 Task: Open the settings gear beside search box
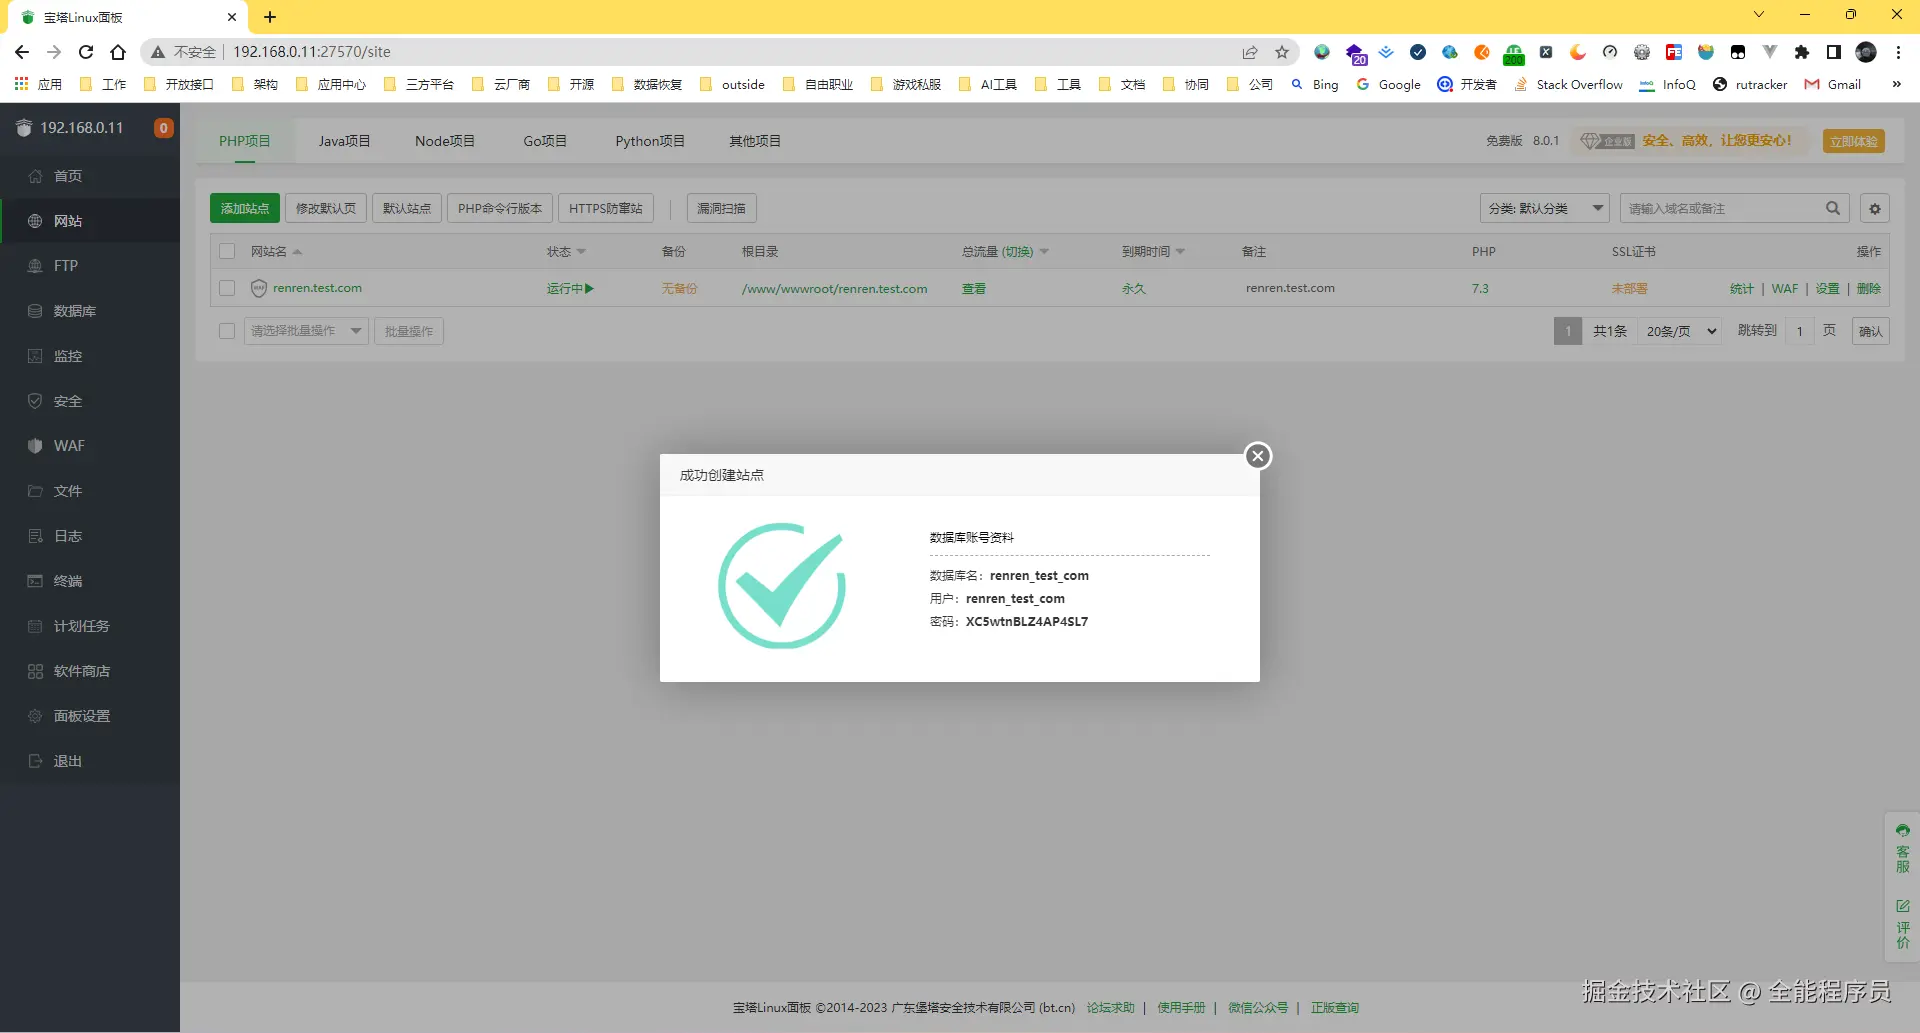(x=1875, y=208)
